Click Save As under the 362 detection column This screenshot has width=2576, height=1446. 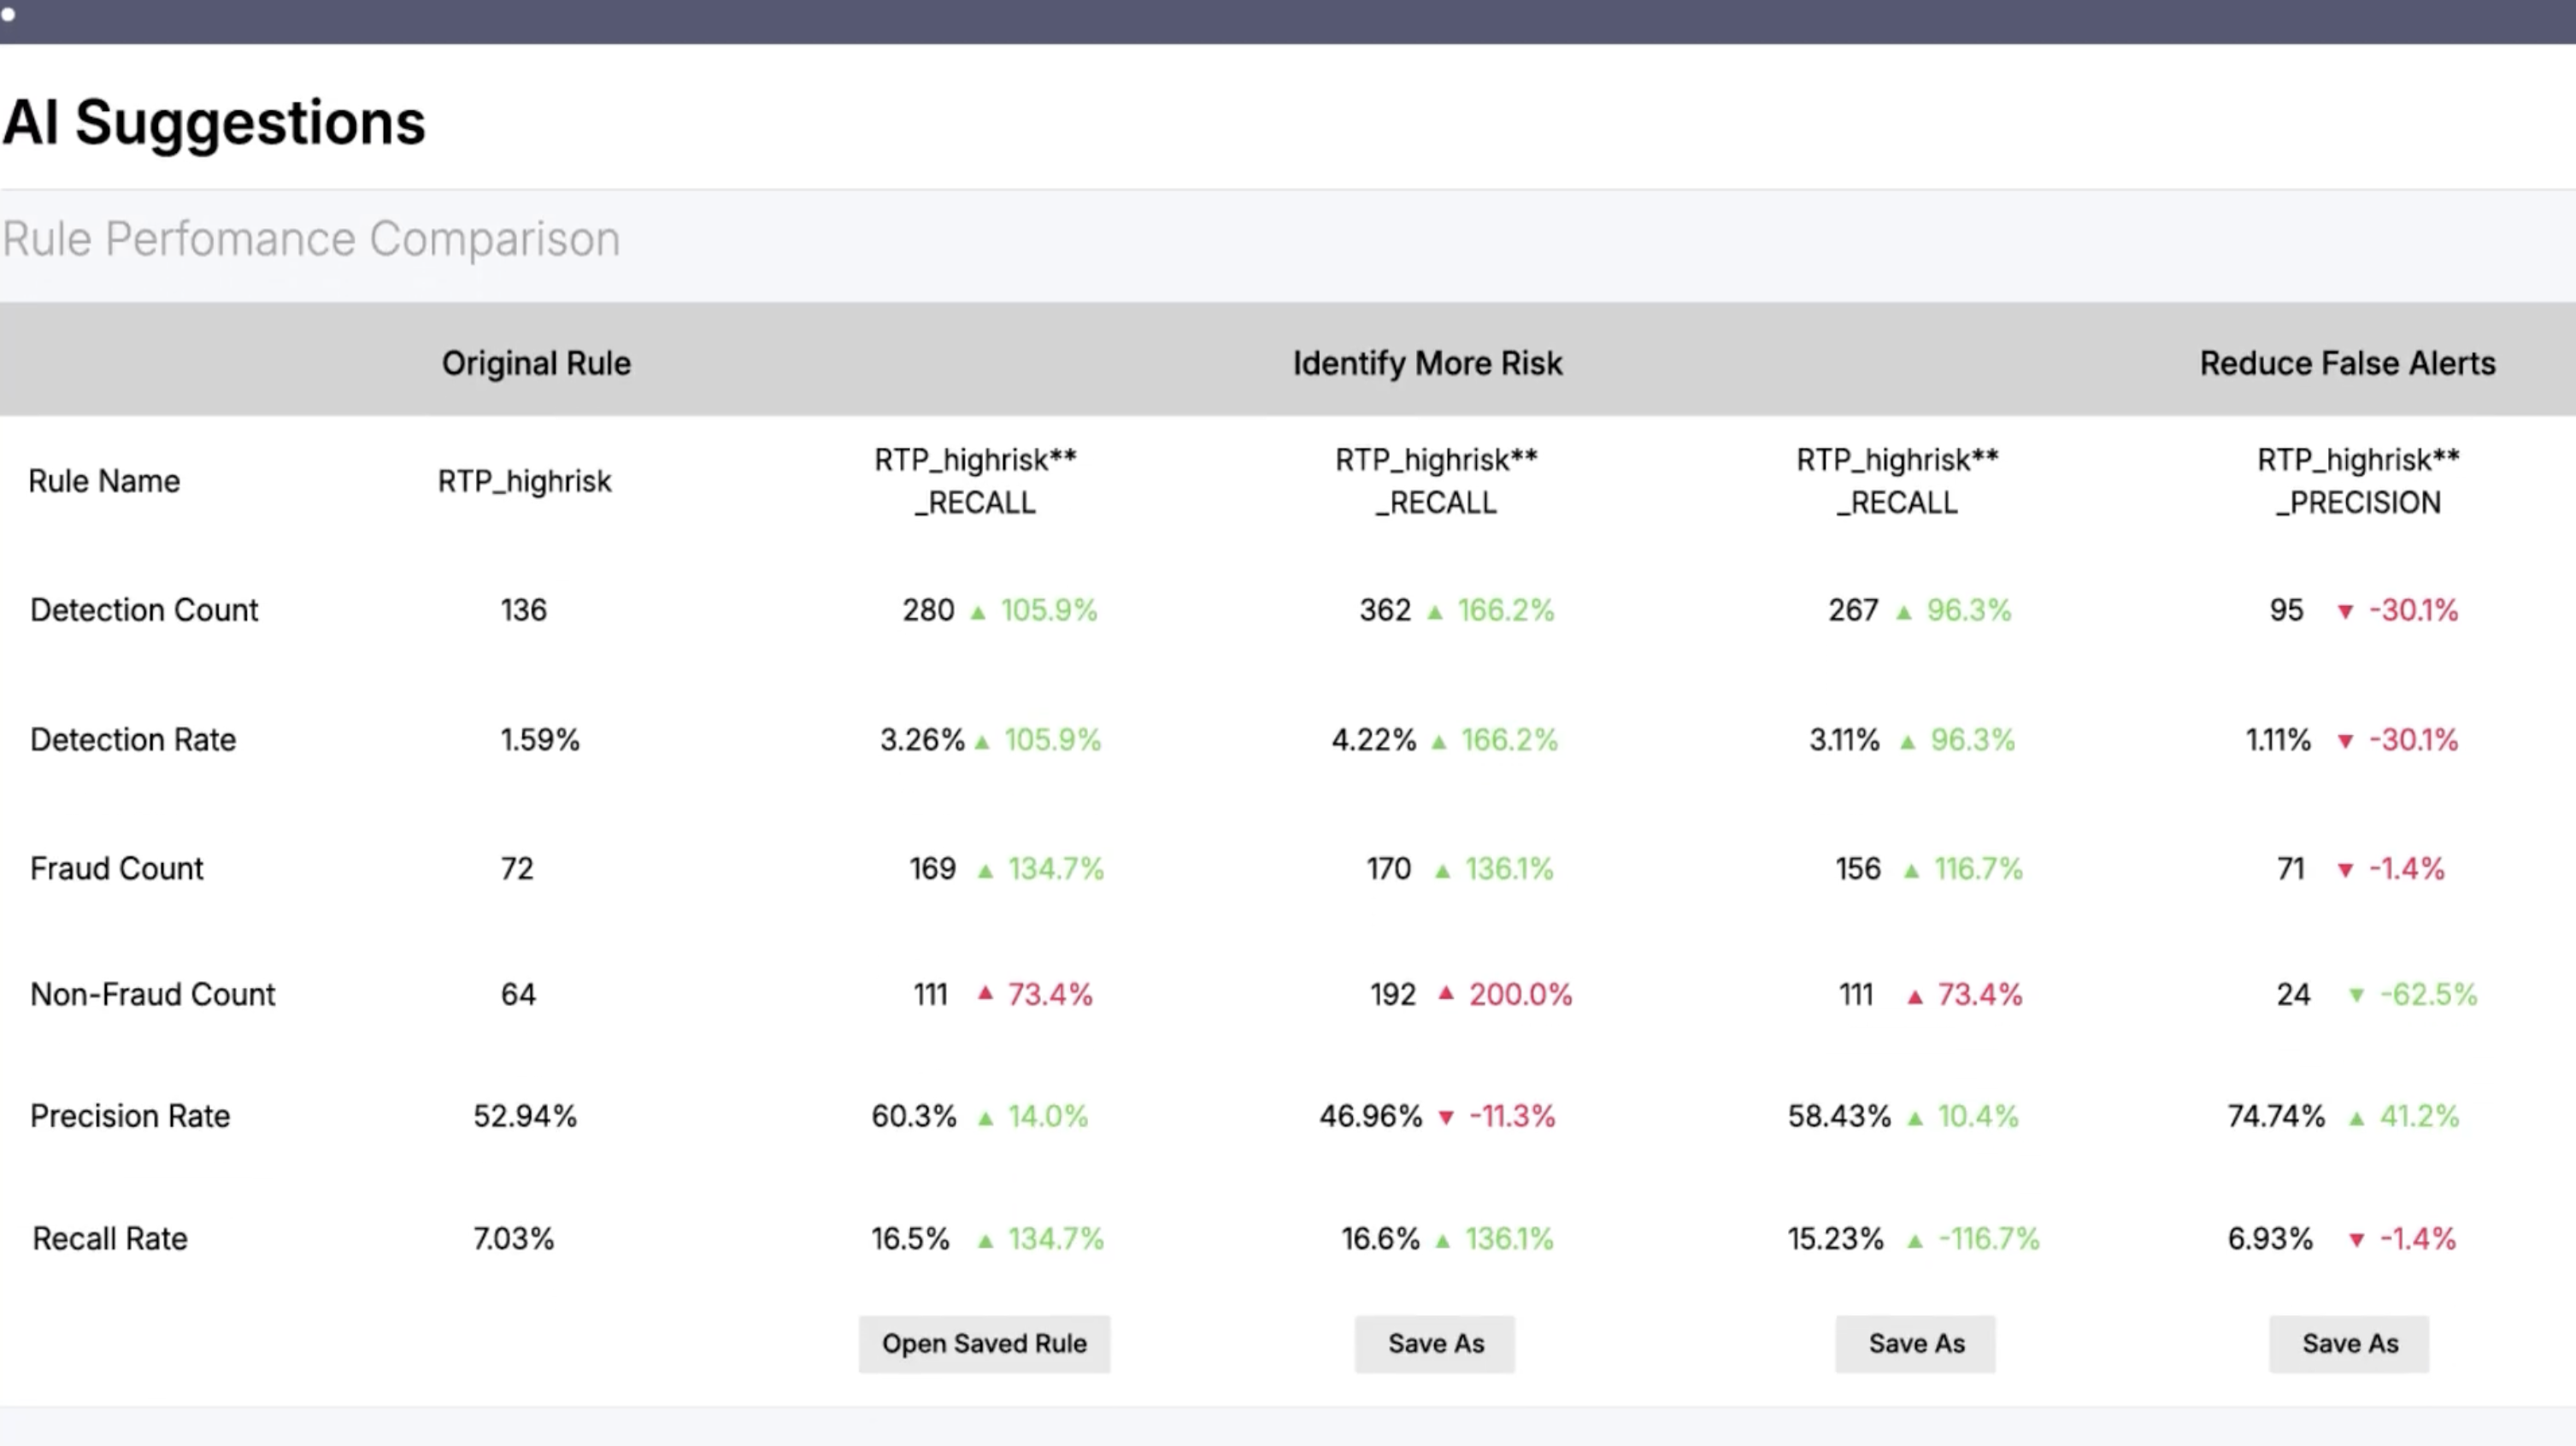pyautogui.click(x=1435, y=1343)
